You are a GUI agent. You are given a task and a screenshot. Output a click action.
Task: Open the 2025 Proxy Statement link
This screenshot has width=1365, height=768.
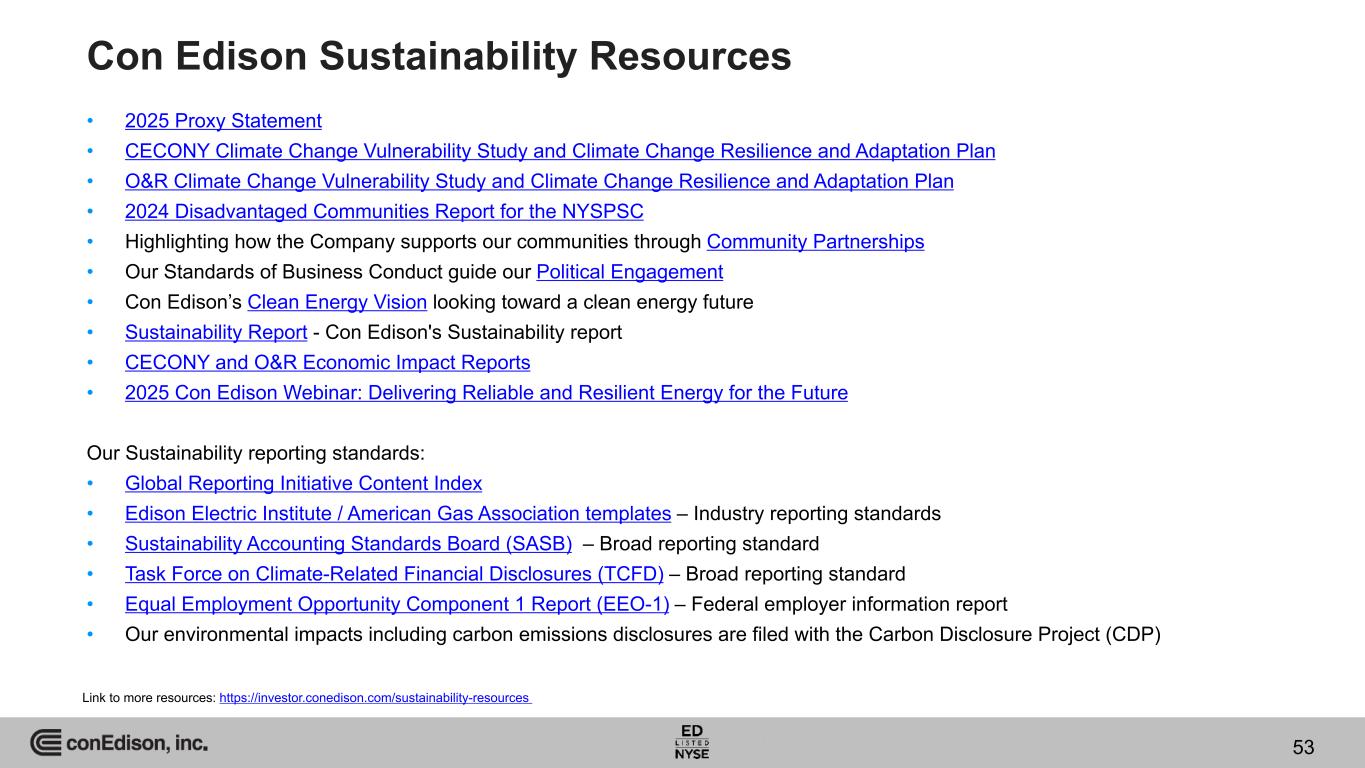[223, 121]
